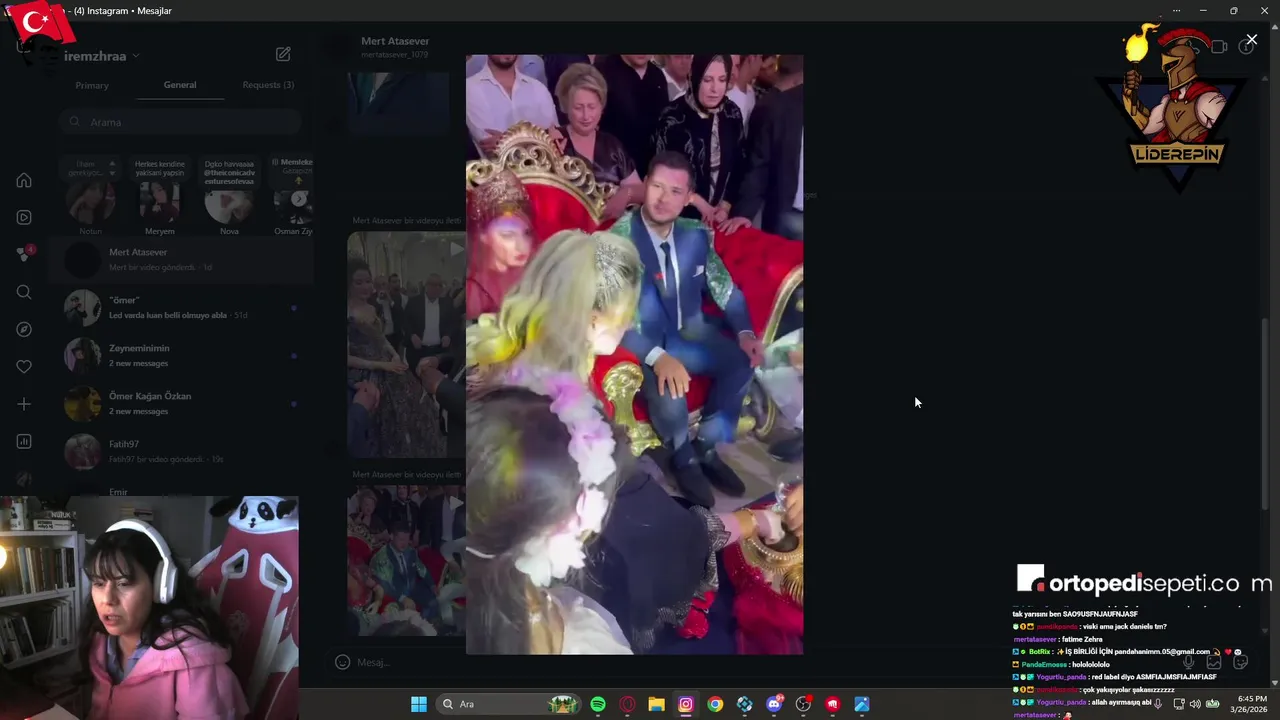Open Spotify from the taskbar

598,704
